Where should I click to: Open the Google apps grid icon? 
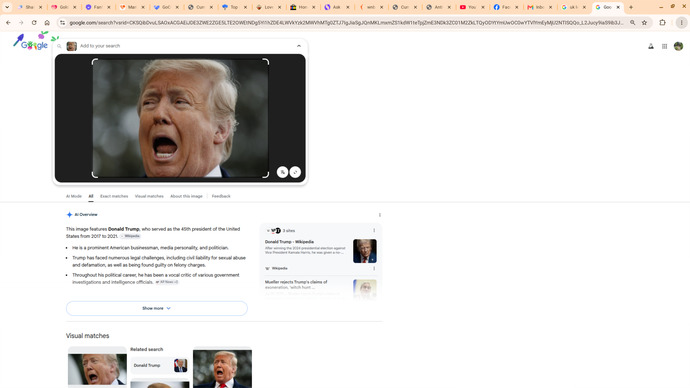(x=664, y=46)
